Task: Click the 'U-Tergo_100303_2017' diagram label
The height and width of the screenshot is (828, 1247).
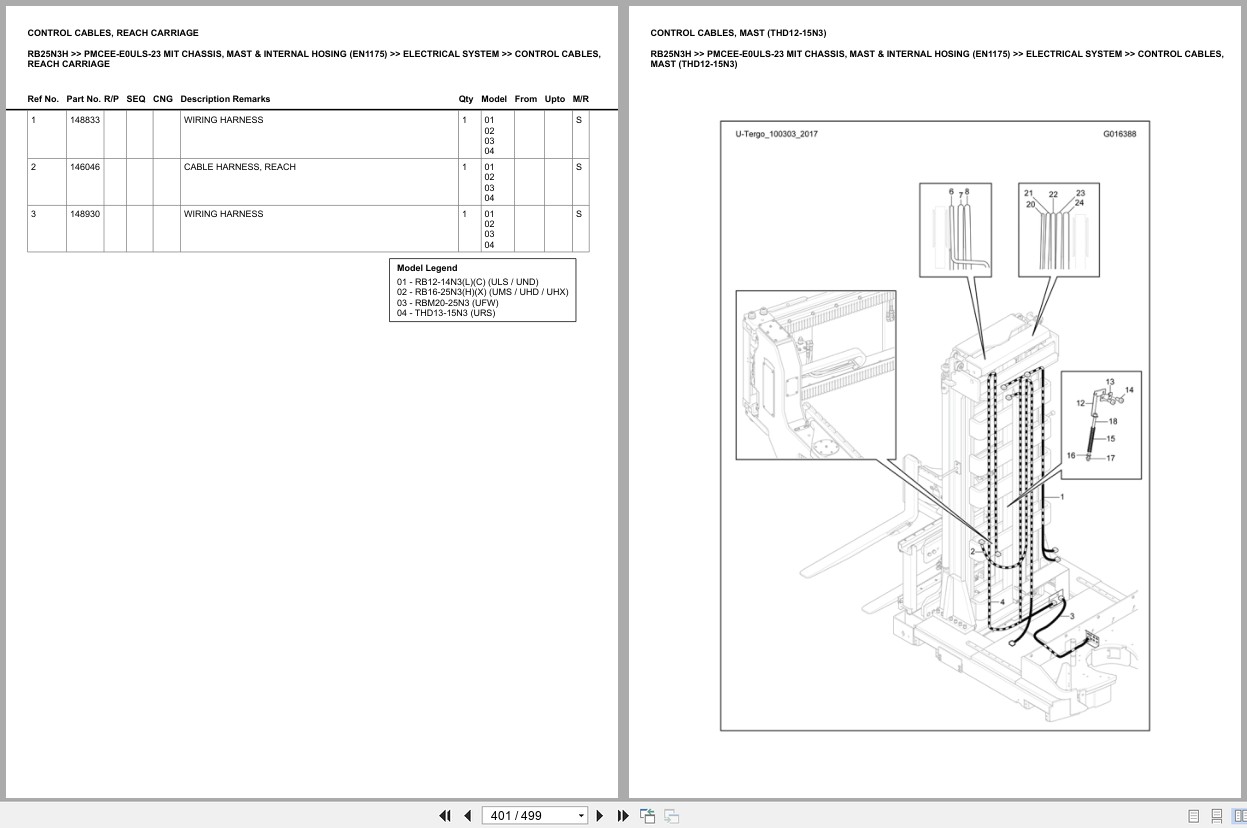Action: point(776,133)
